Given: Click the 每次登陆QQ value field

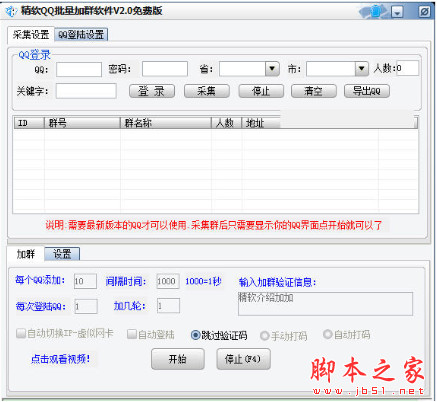Looking at the screenshot, I should pos(86,306).
